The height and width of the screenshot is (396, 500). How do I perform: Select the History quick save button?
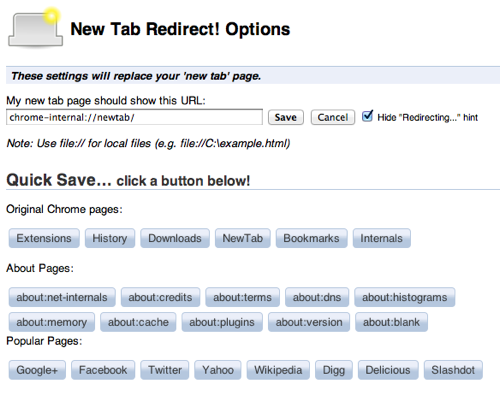pos(110,238)
